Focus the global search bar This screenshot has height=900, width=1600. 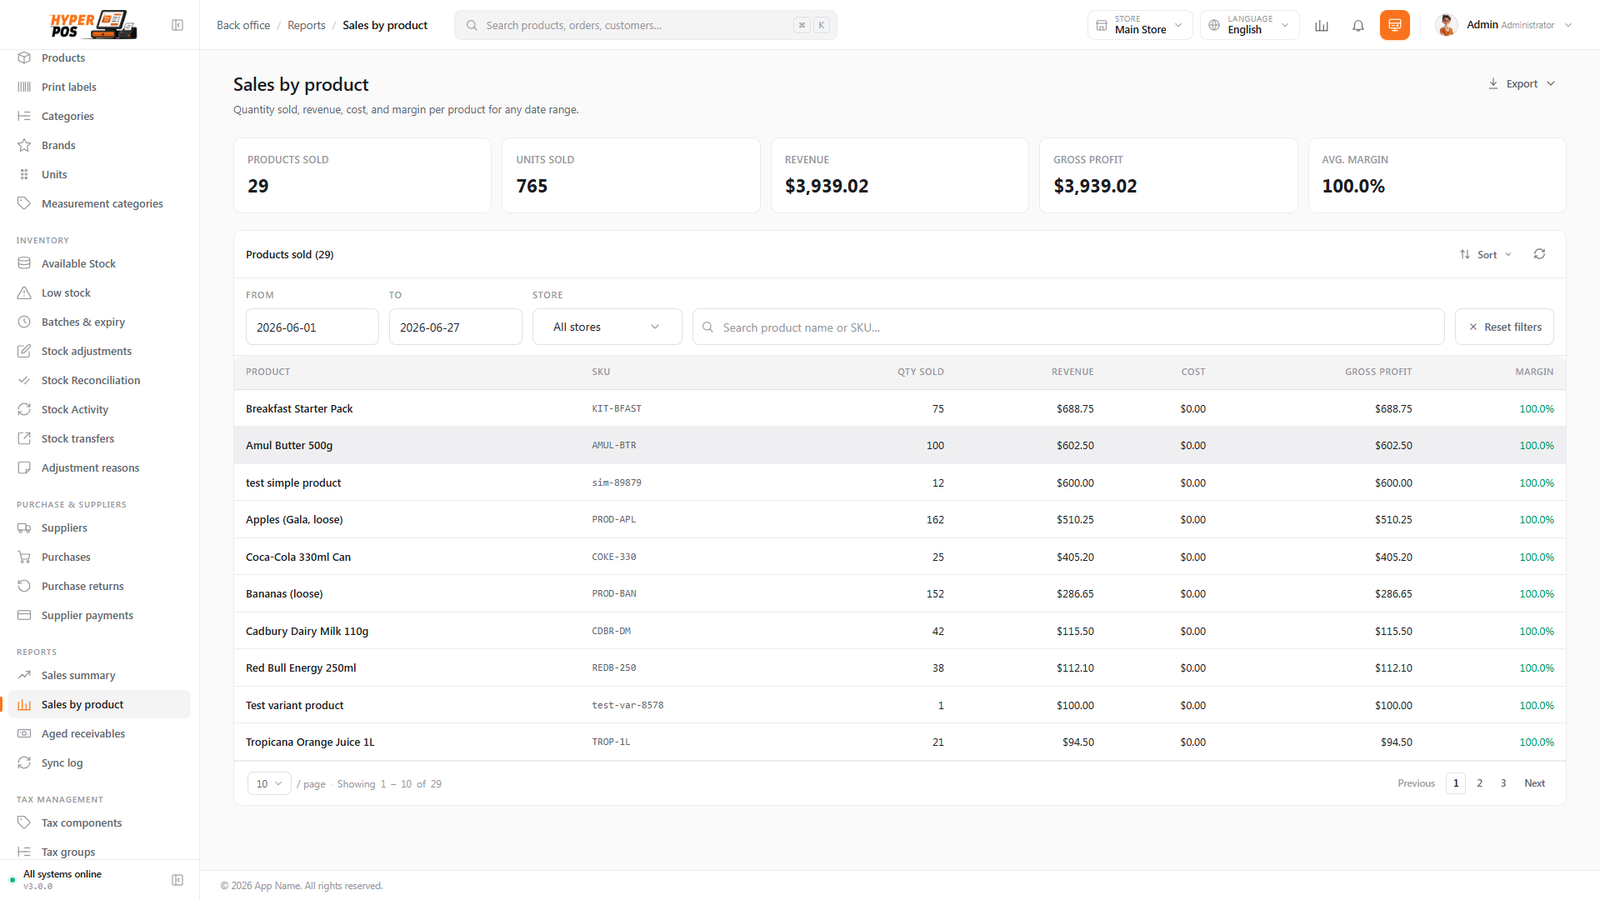pyautogui.click(x=645, y=25)
